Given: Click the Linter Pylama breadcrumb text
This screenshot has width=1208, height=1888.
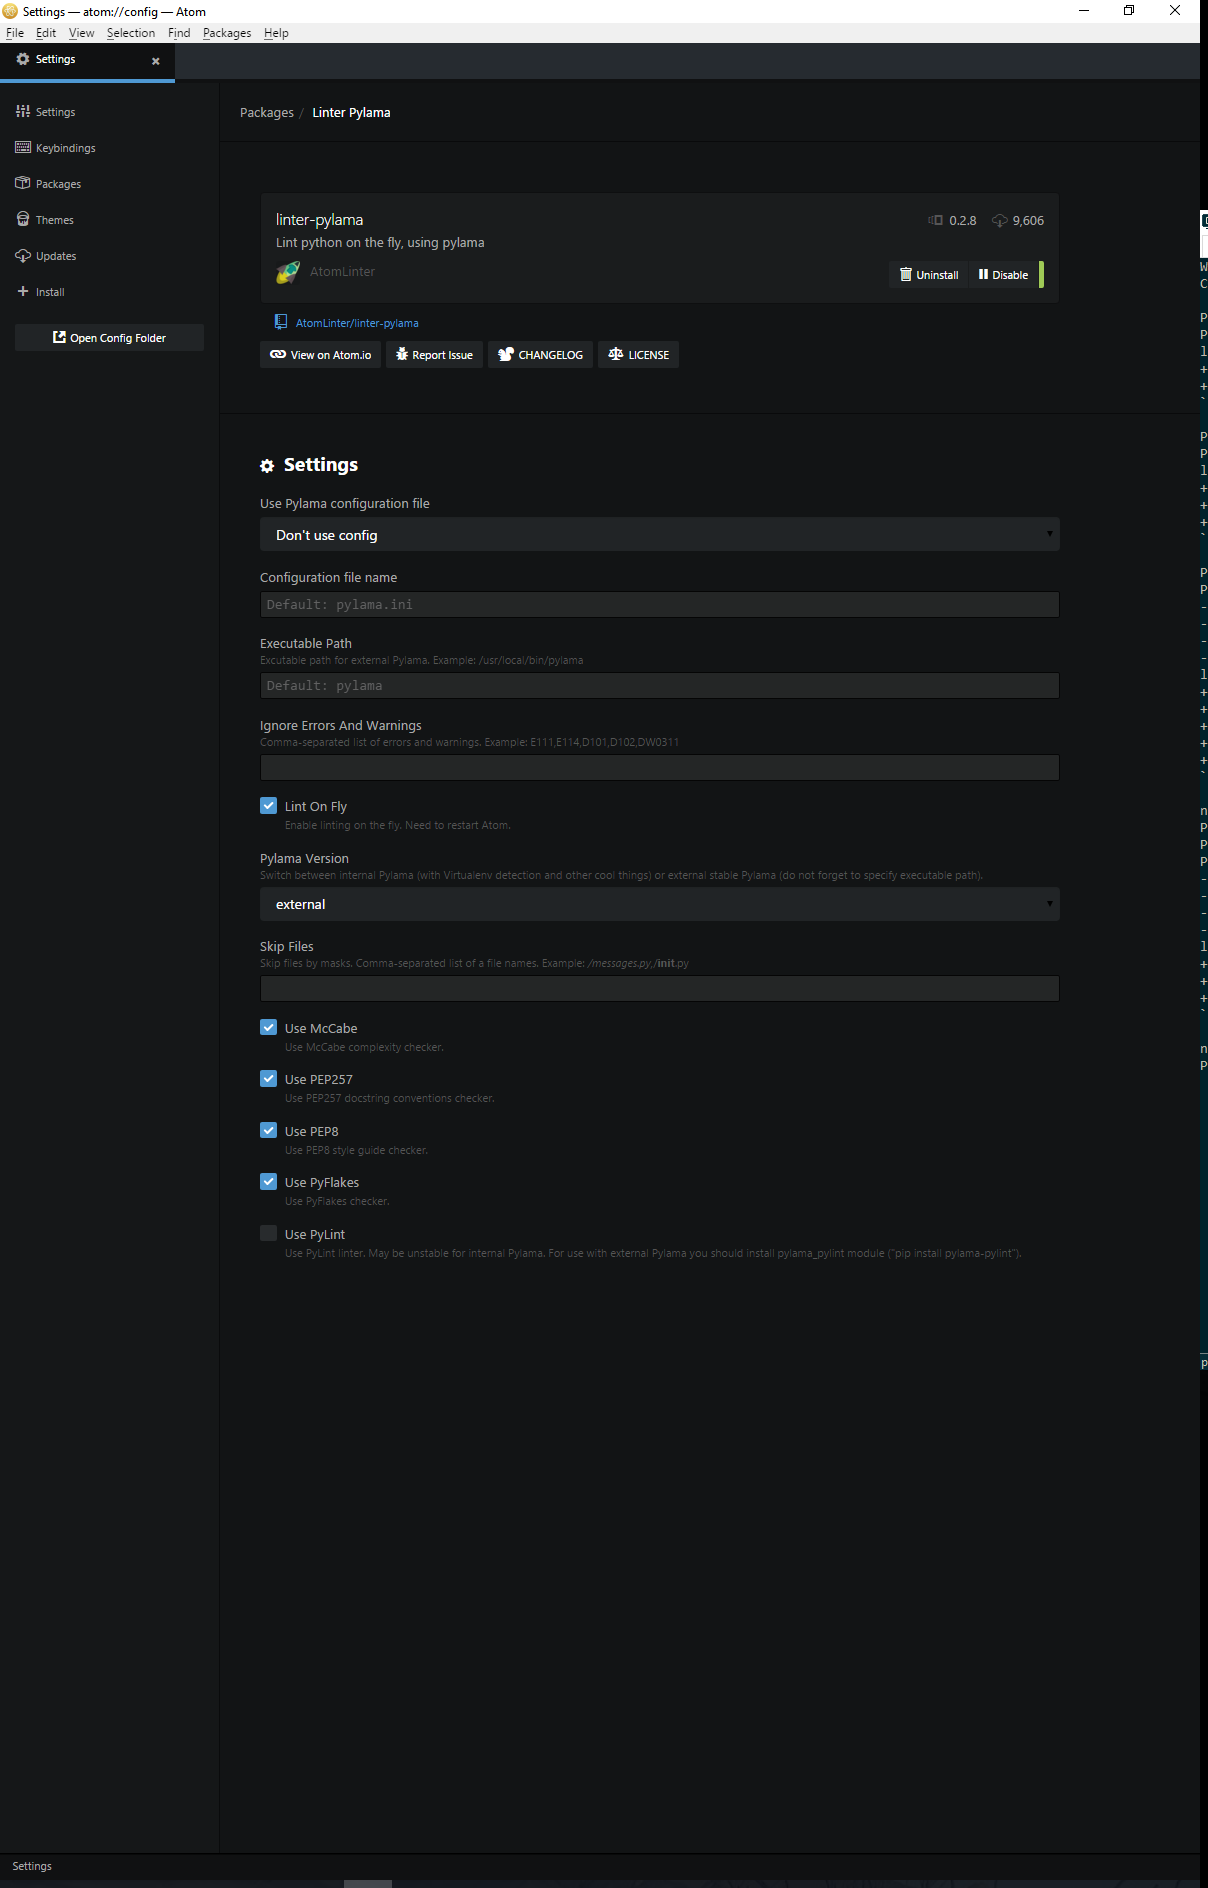Looking at the screenshot, I should pyautogui.click(x=351, y=113).
